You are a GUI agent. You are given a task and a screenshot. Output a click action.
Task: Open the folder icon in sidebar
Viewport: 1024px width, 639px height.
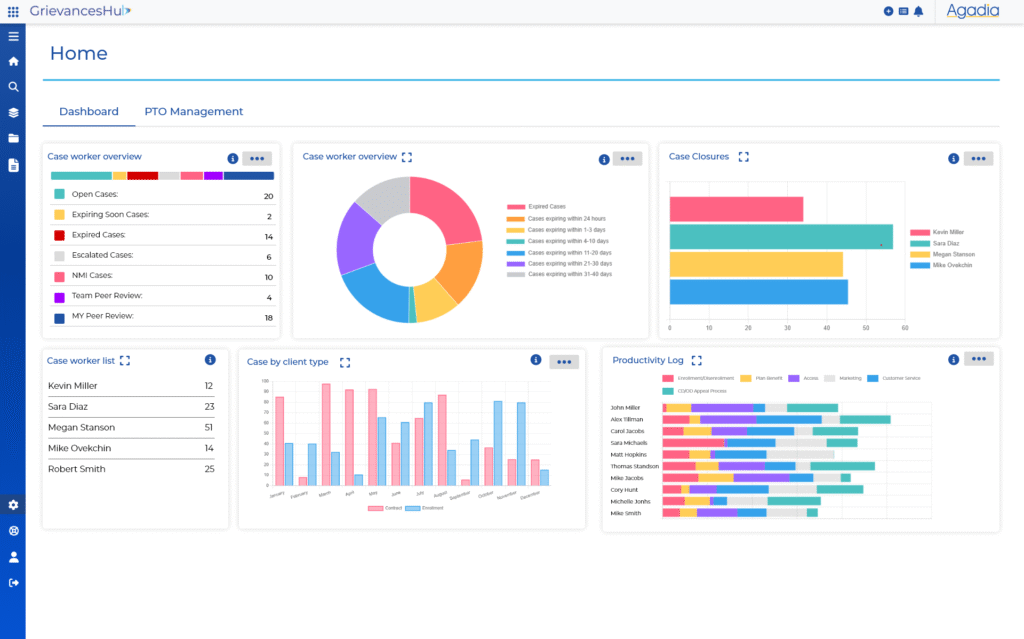point(13,139)
